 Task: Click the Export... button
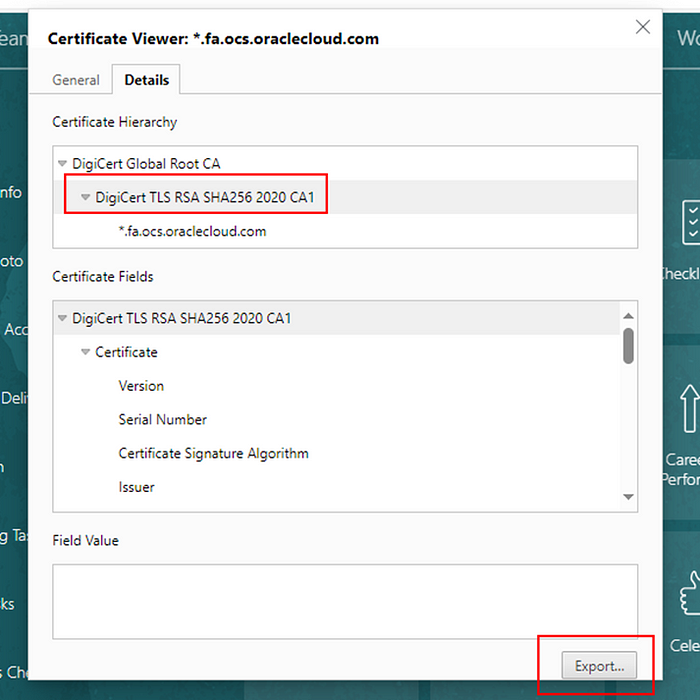click(x=599, y=666)
